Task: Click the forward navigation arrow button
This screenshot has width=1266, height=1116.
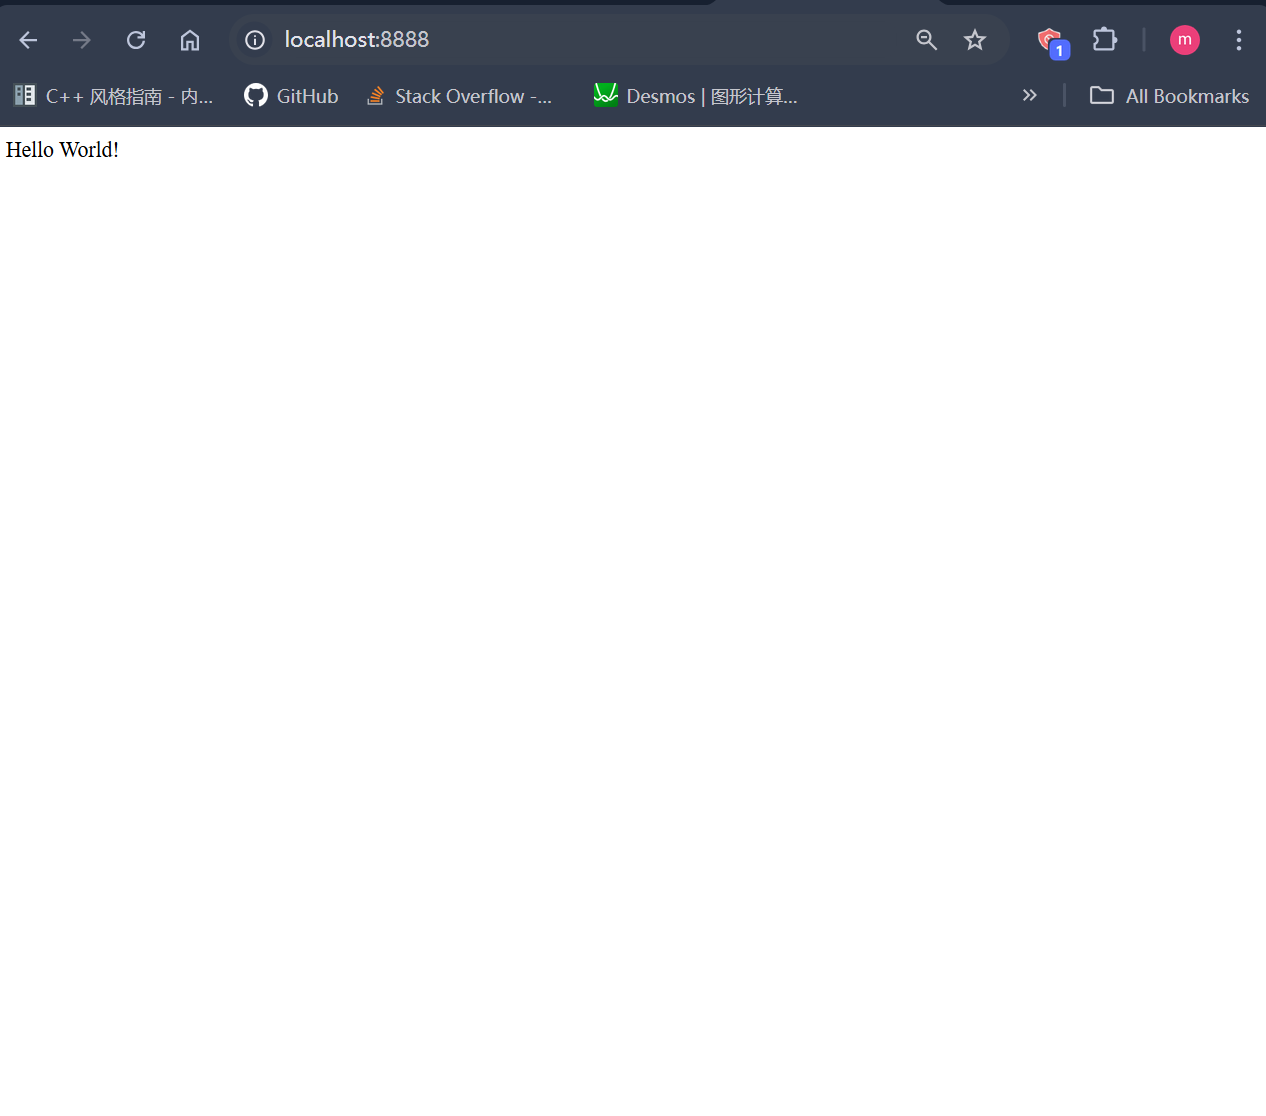Action: click(x=81, y=40)
